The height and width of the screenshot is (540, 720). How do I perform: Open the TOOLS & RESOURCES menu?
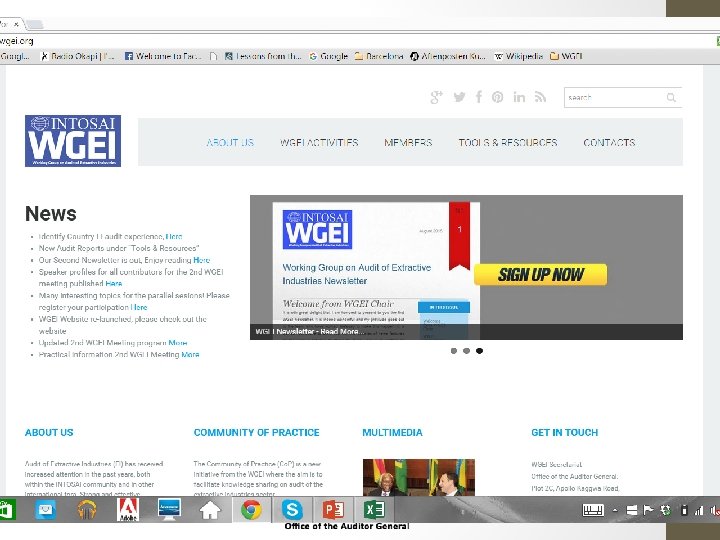pos(508,142)
